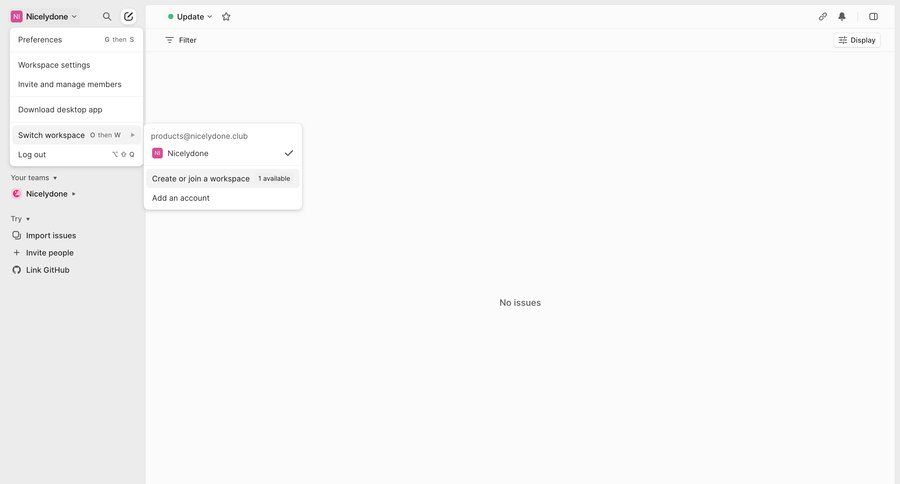Open the Nicelydone workspace dropdown

coord(44,17)
